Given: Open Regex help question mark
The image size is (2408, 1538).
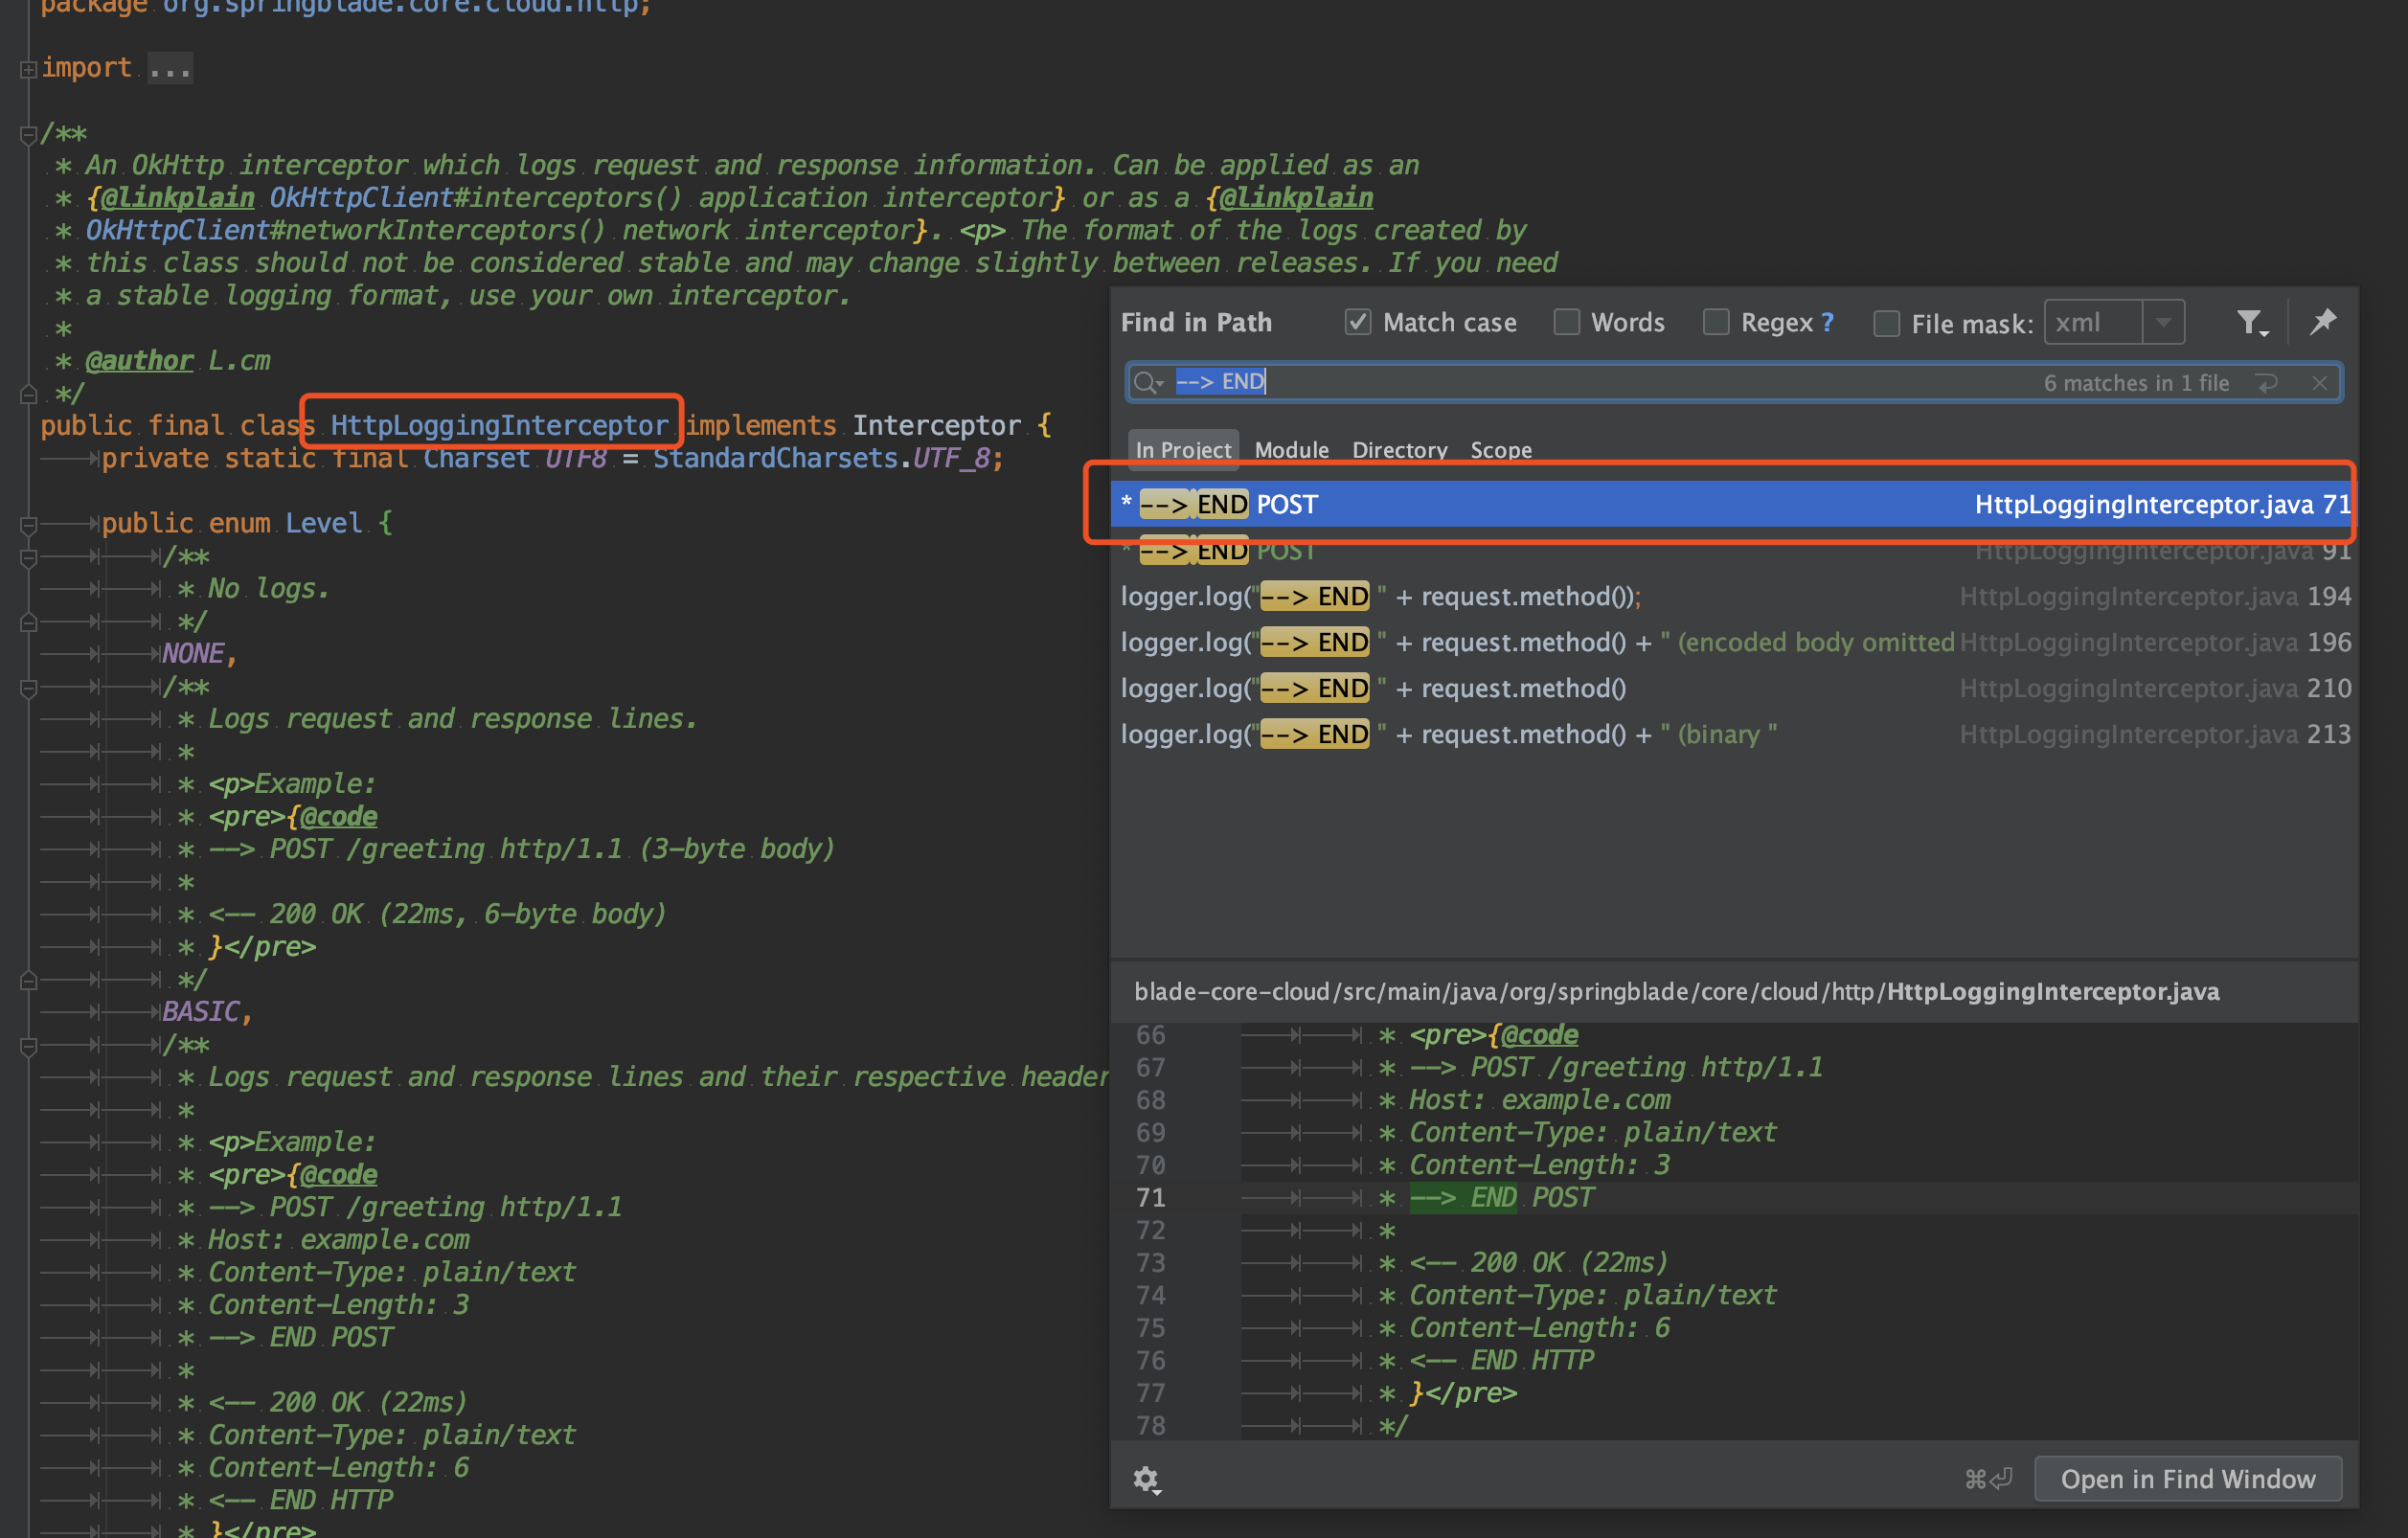Looking at the screenshot, I should (1827, 323).
